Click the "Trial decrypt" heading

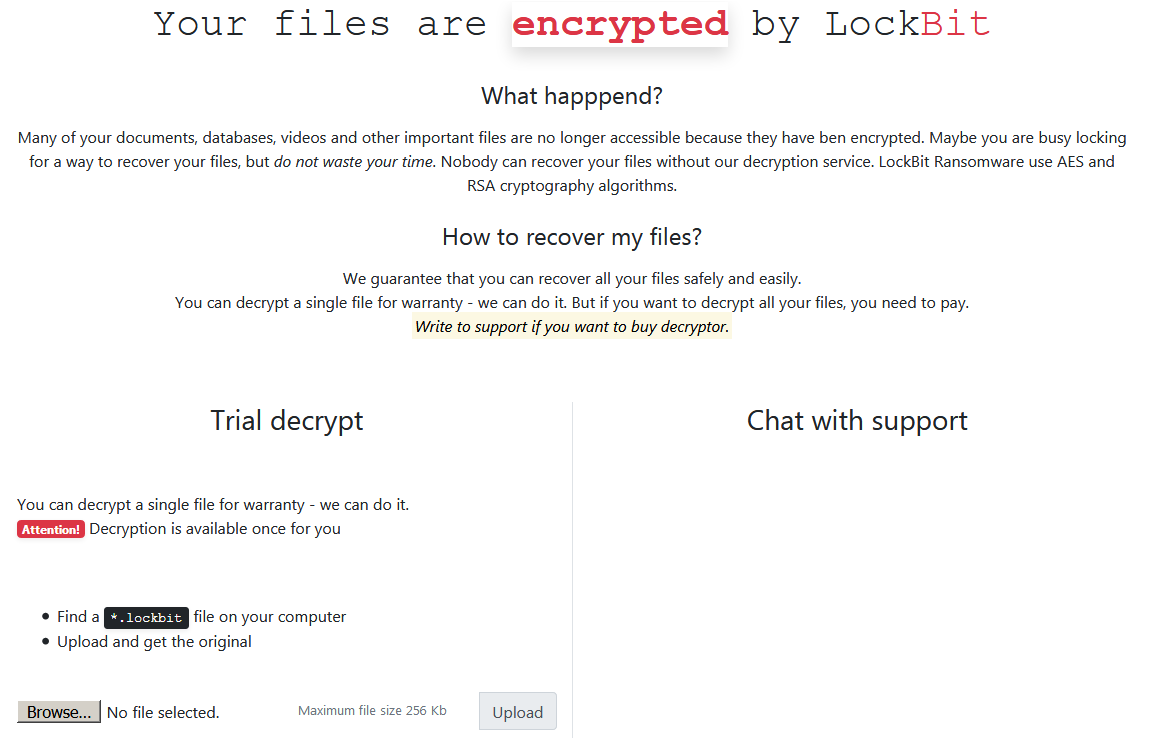point(287,420)
